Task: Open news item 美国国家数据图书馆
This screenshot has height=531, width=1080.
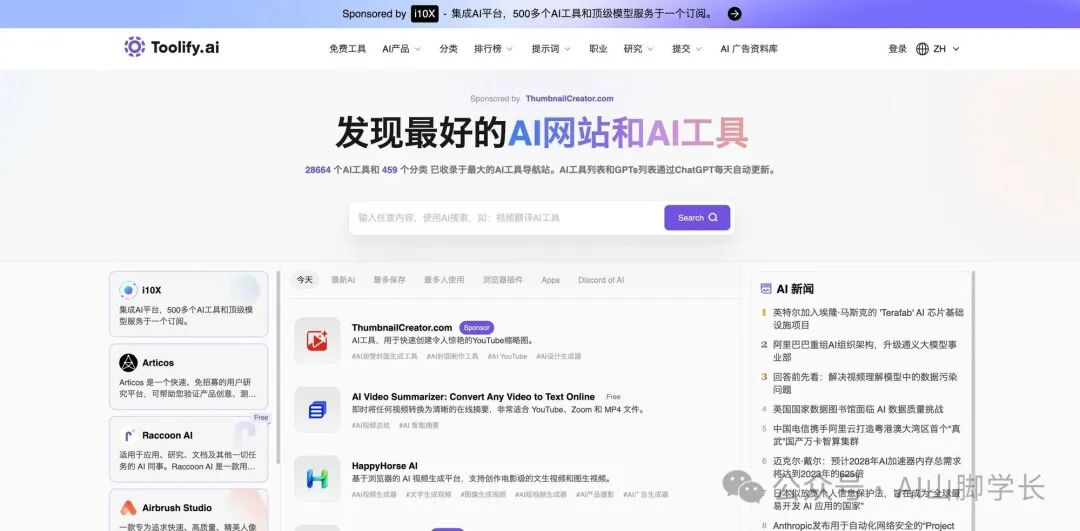Action: pos(858,409)
